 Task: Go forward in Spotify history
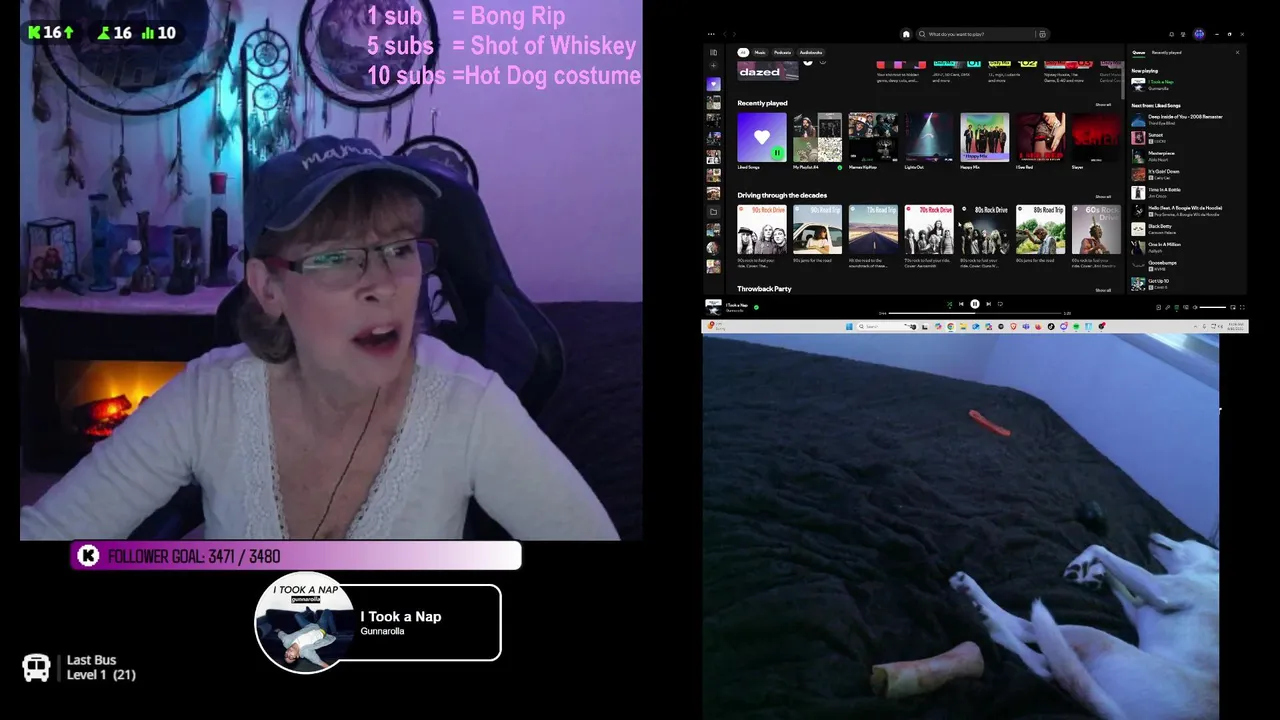[x=735, y=34]
